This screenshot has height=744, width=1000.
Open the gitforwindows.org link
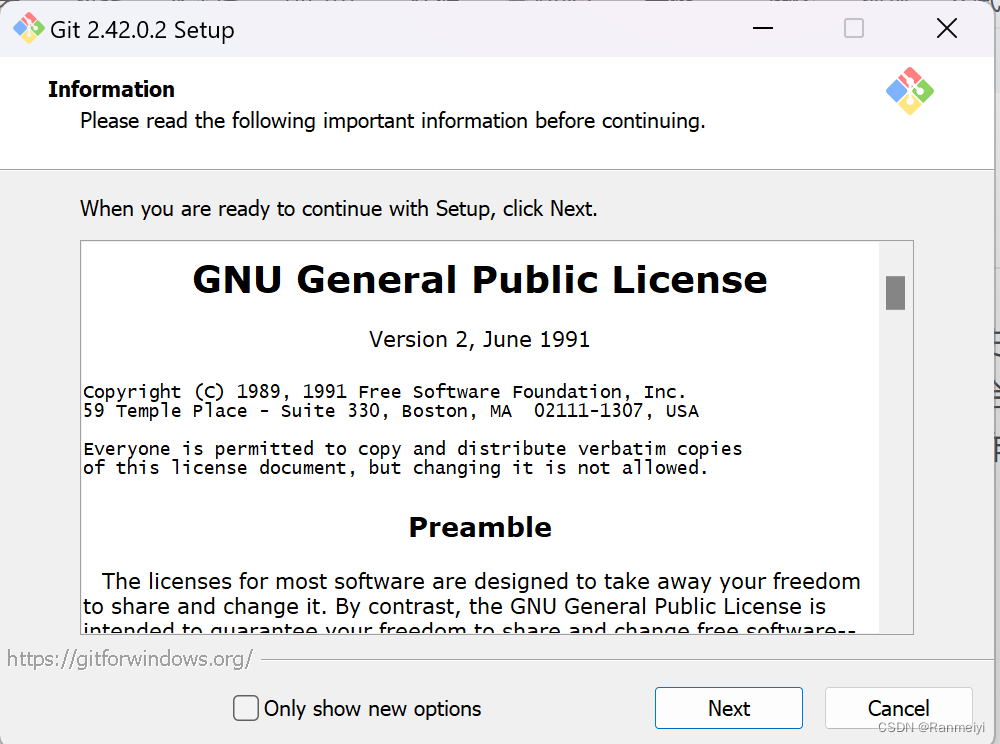point(130,659)
